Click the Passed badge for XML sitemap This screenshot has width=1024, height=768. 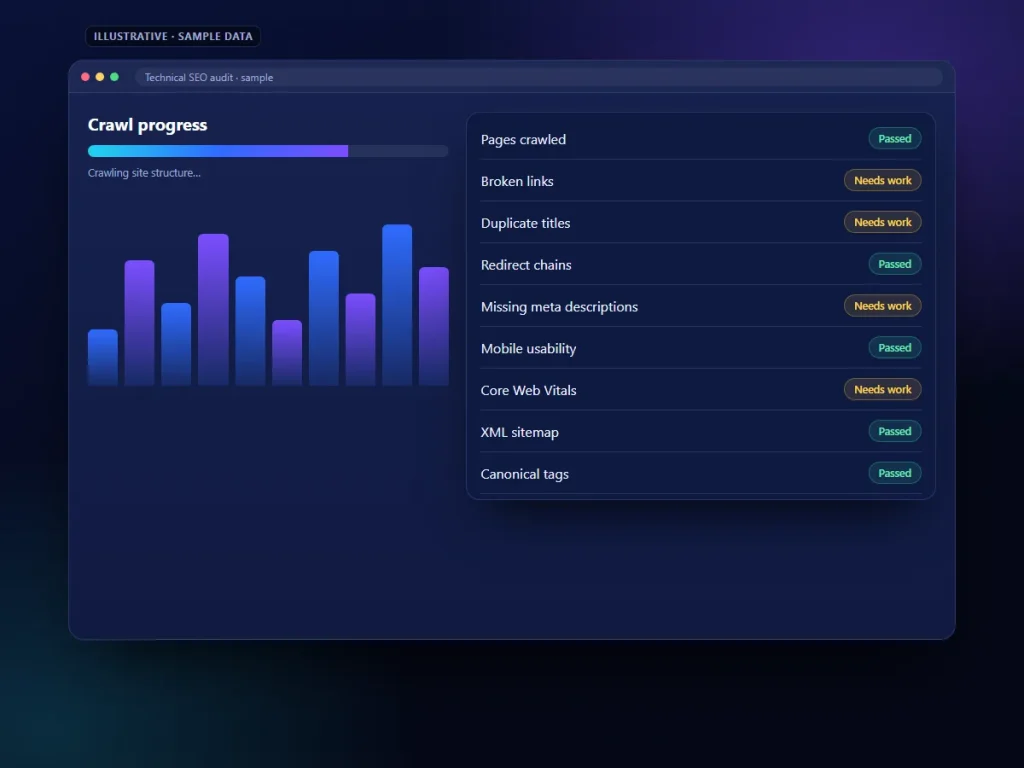[x=895, y=431]
